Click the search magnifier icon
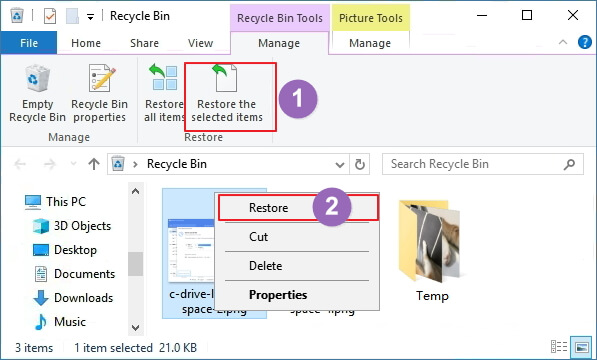 (570, 164)
